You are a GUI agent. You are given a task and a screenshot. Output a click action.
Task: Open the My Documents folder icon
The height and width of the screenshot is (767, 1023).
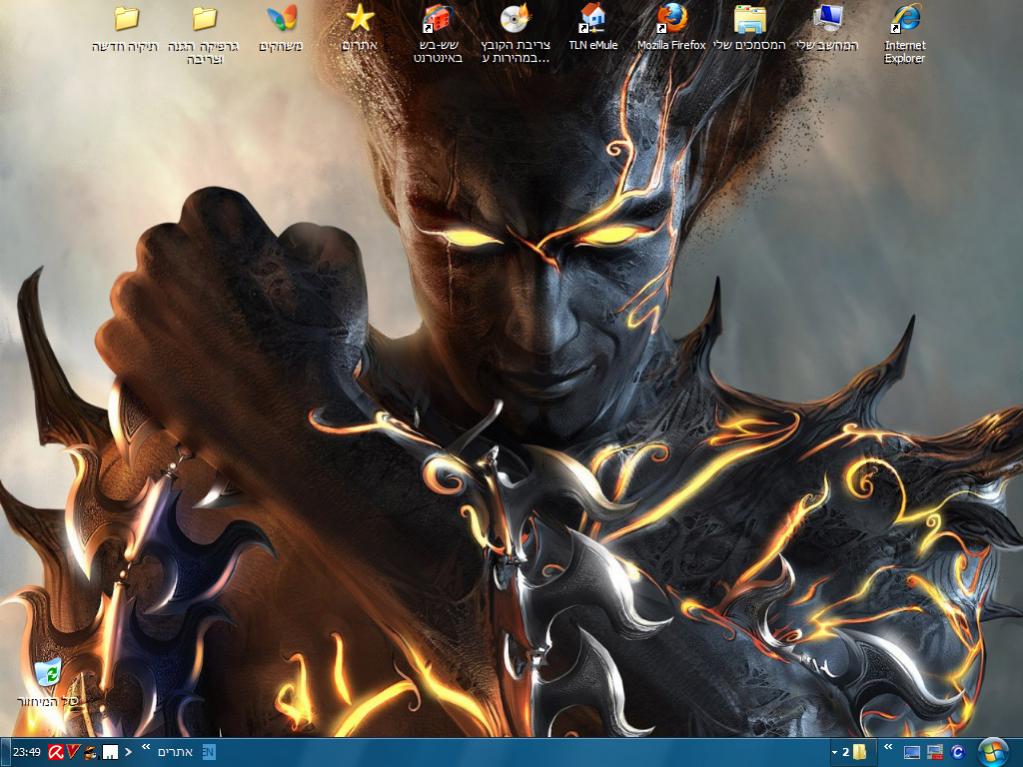[x=749, y=19]
